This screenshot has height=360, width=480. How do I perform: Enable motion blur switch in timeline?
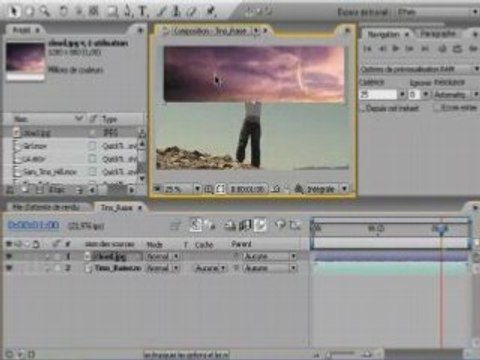pyautogui.click(x=260, y=225)
